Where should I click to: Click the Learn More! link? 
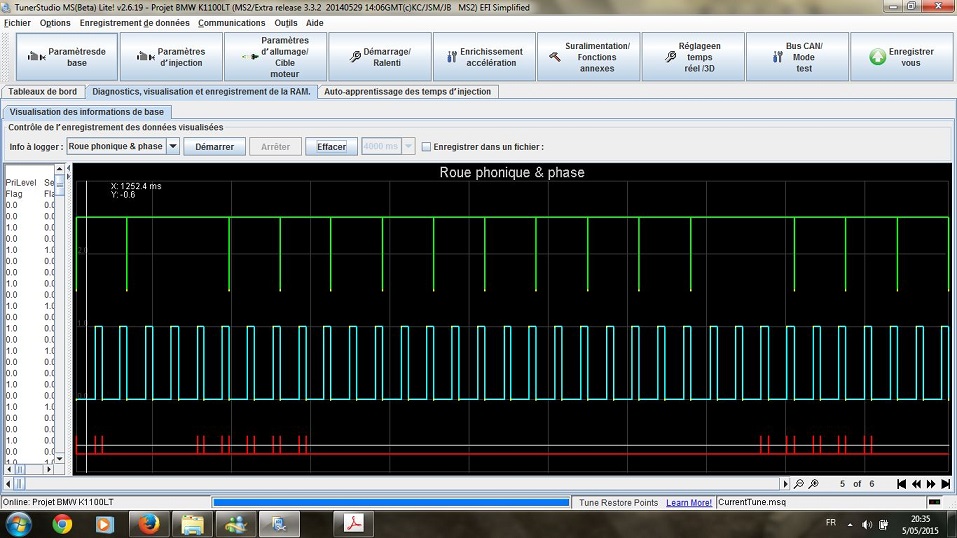688,502
